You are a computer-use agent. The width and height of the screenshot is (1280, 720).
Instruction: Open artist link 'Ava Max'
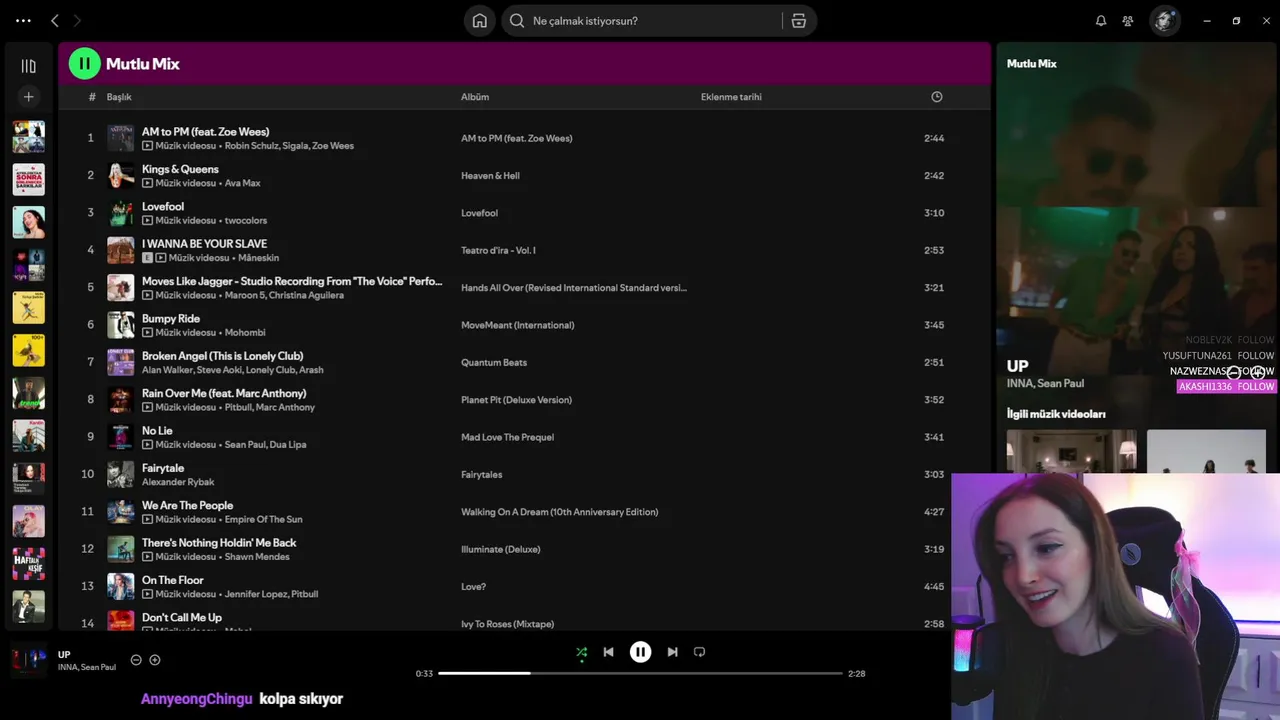pyautogui.click(x=243, y=183)
